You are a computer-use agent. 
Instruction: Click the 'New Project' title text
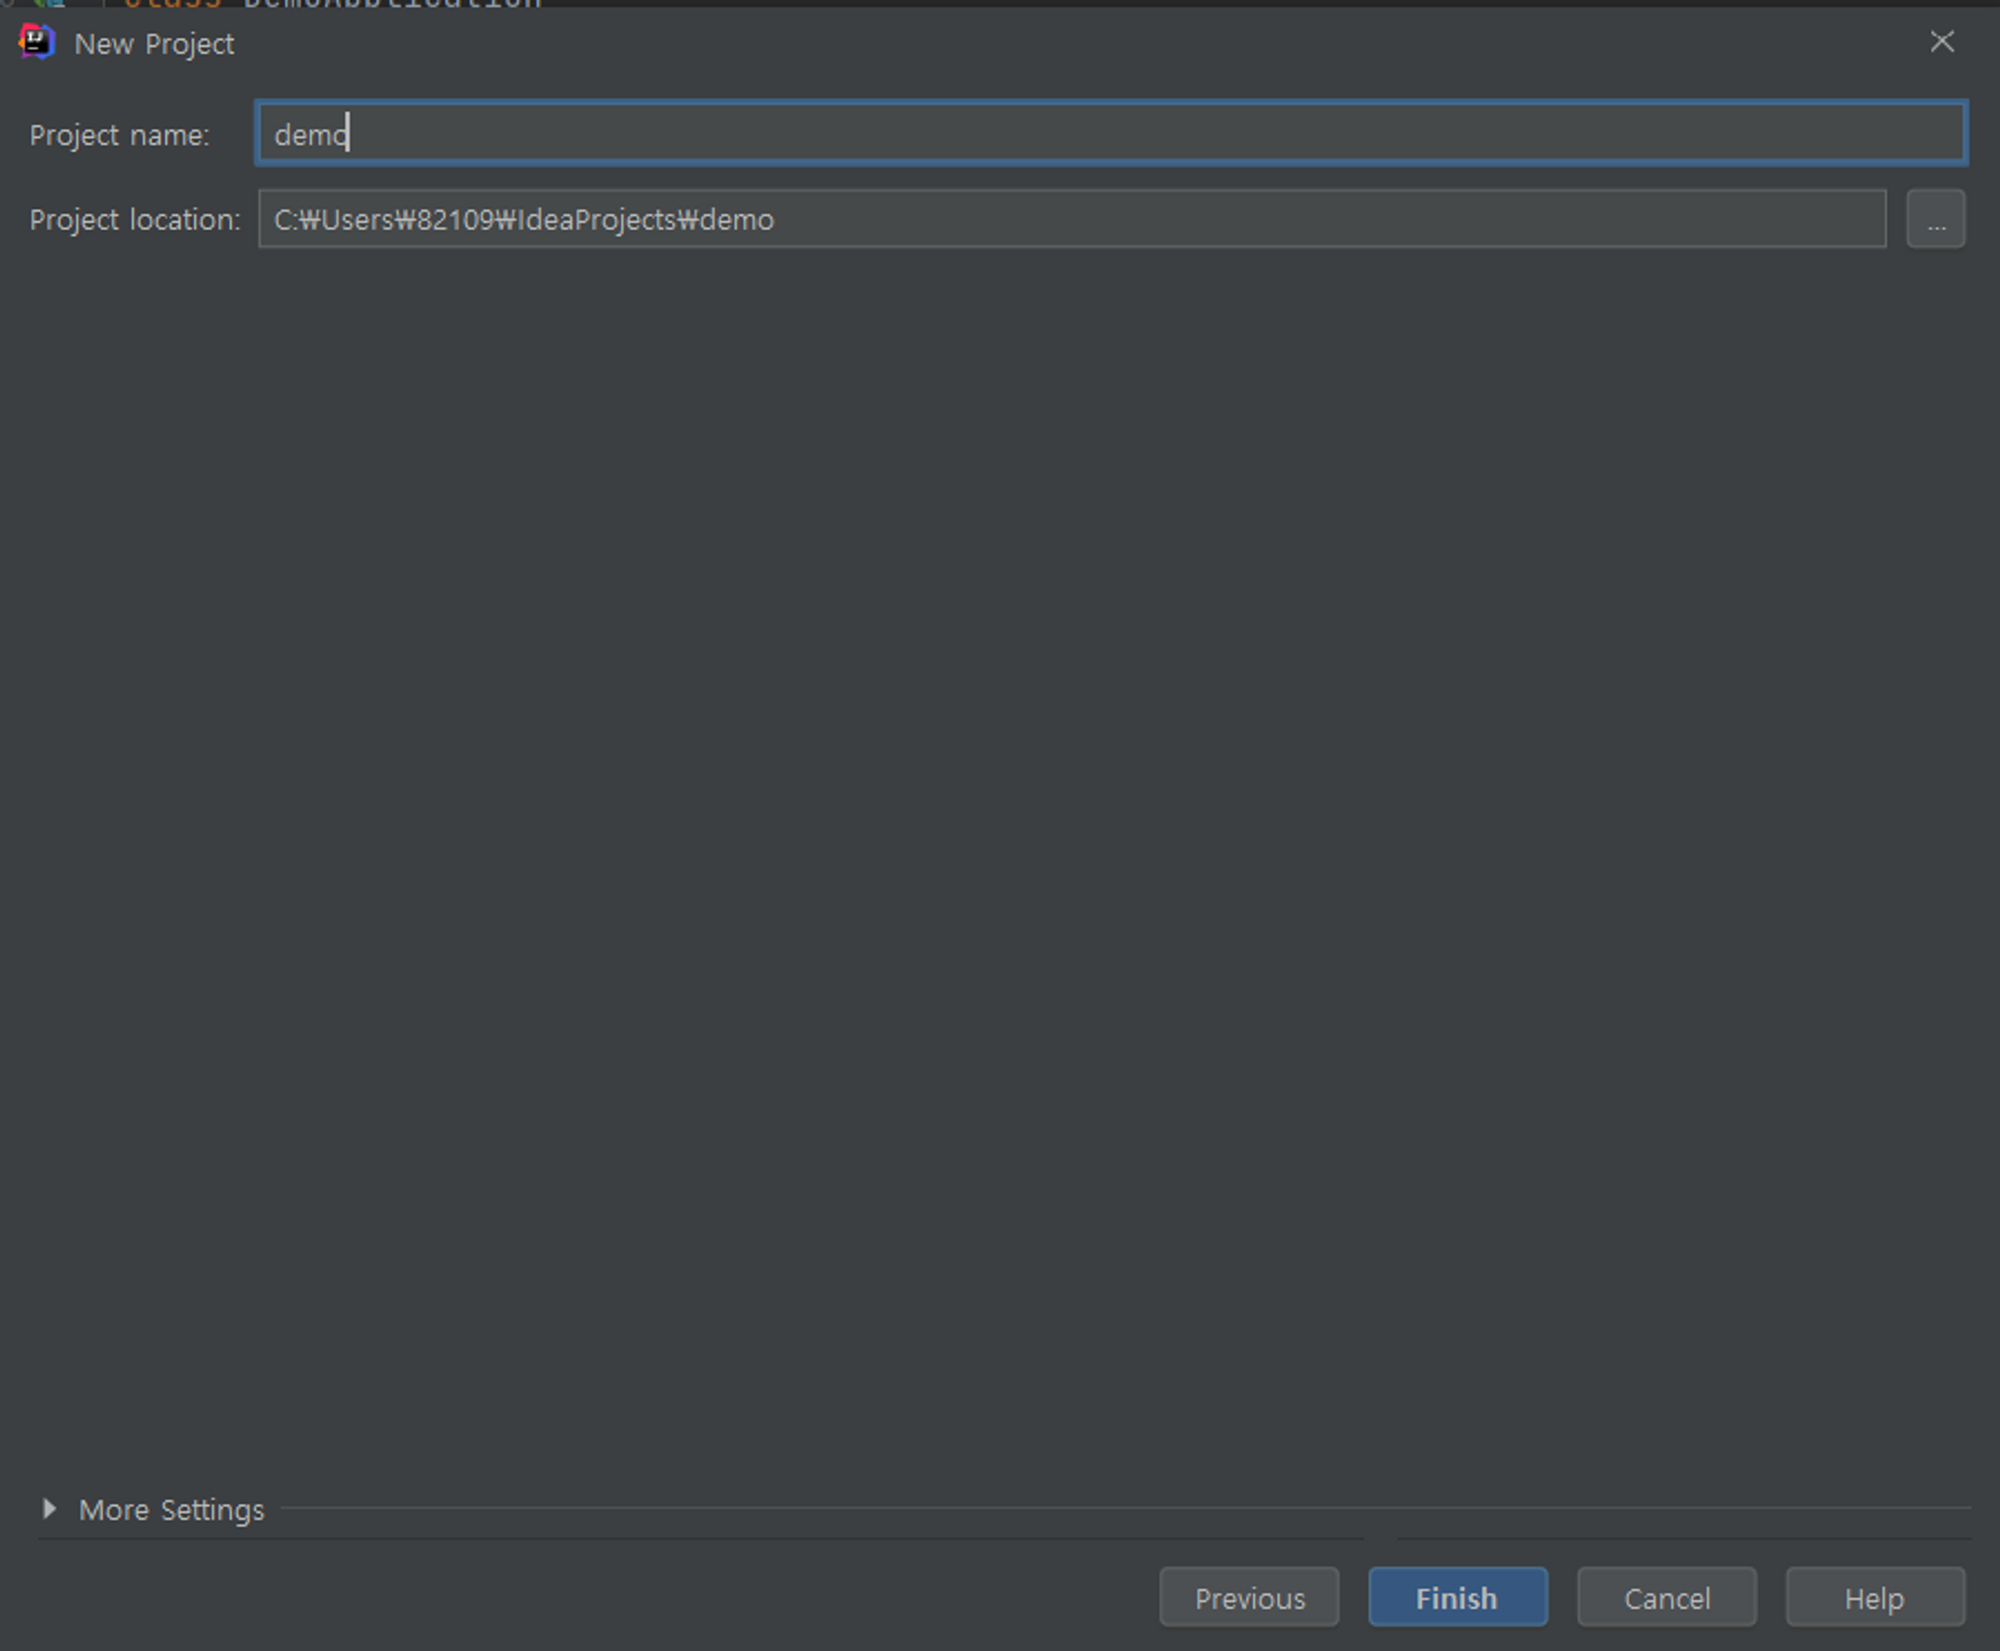[154, 44]
